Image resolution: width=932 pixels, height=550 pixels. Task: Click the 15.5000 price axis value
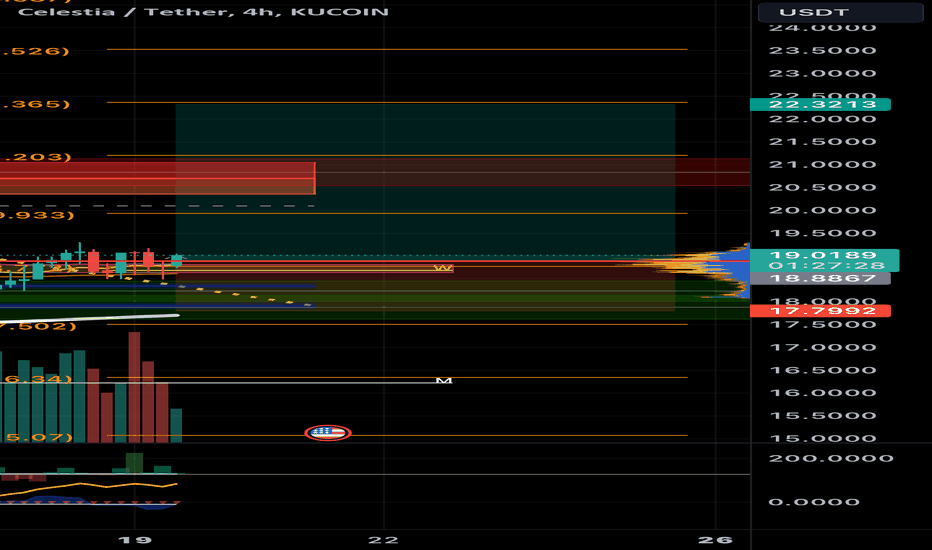pos(823,416)
